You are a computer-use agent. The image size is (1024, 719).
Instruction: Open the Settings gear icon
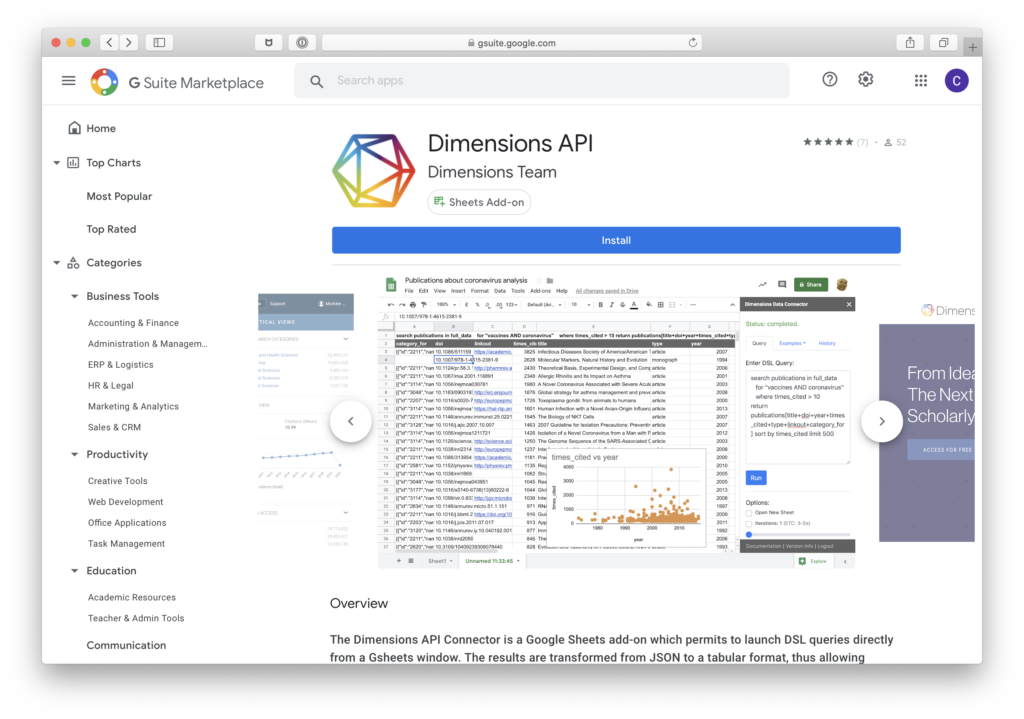[x=866, y=80]
